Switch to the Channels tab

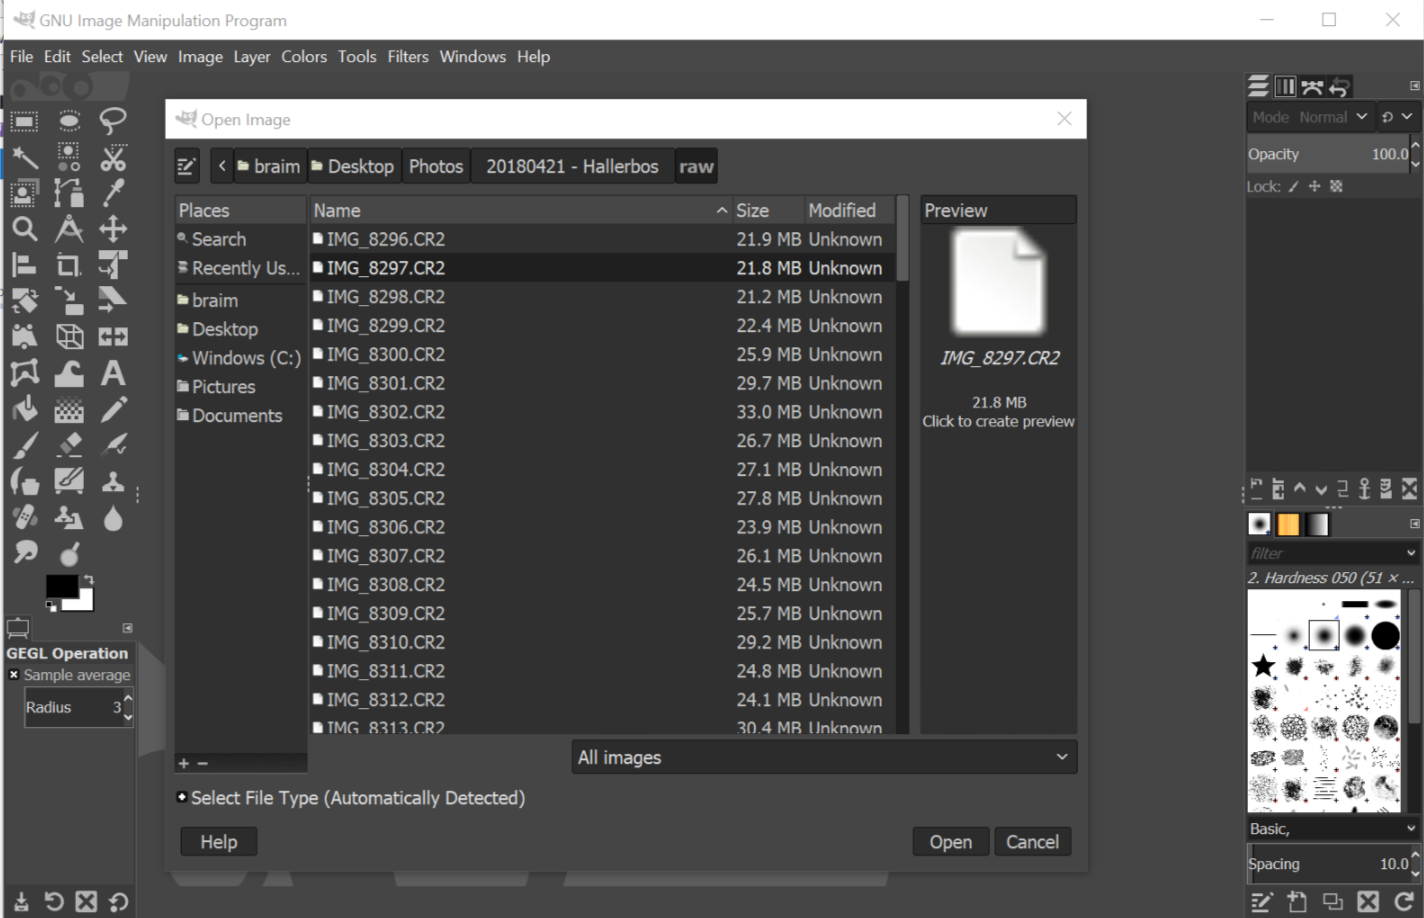1286,87
